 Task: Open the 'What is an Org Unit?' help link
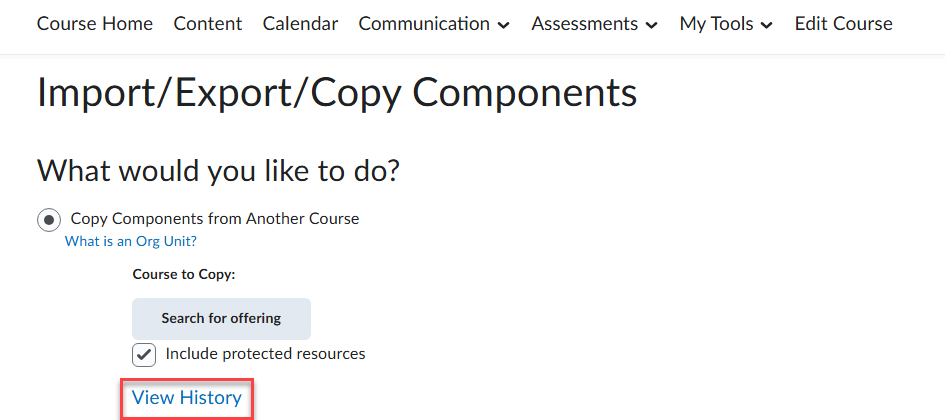tap(131, 241)
